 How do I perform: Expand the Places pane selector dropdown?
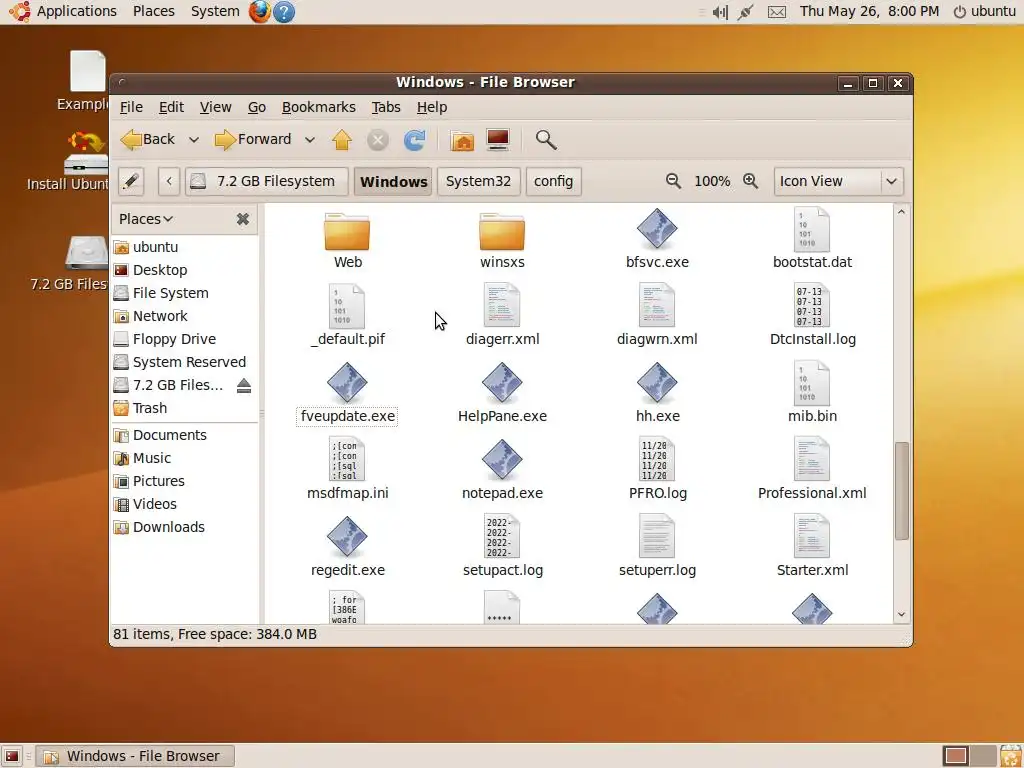point(146,219)
